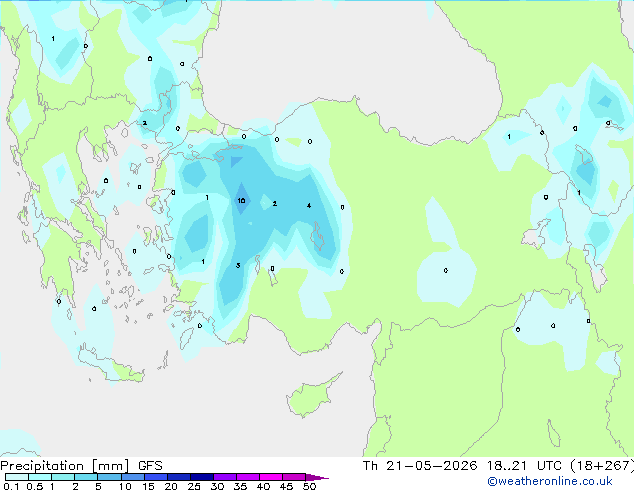Select the 10 to 15 mm legend swatch
The image size is (634, 490).
[x=133, y=477]
